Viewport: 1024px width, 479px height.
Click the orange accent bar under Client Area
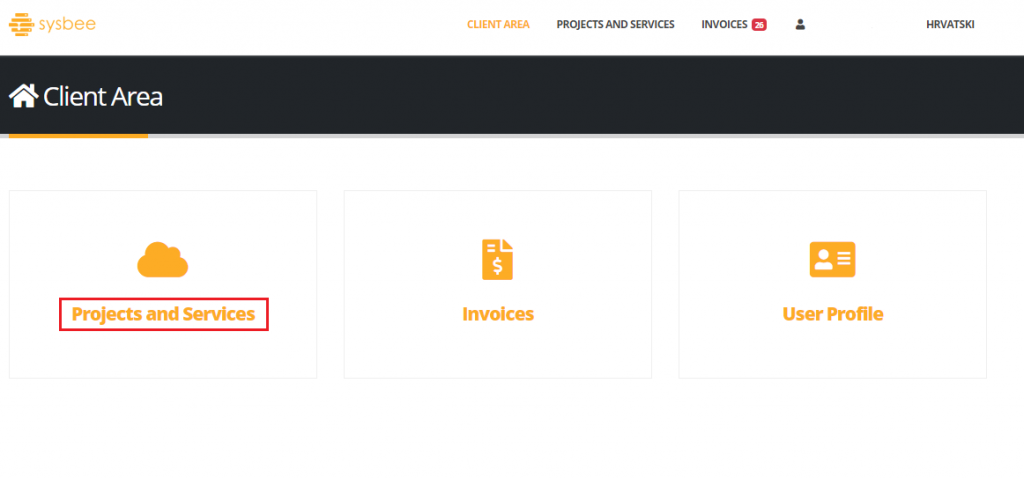tap(74, 135)
